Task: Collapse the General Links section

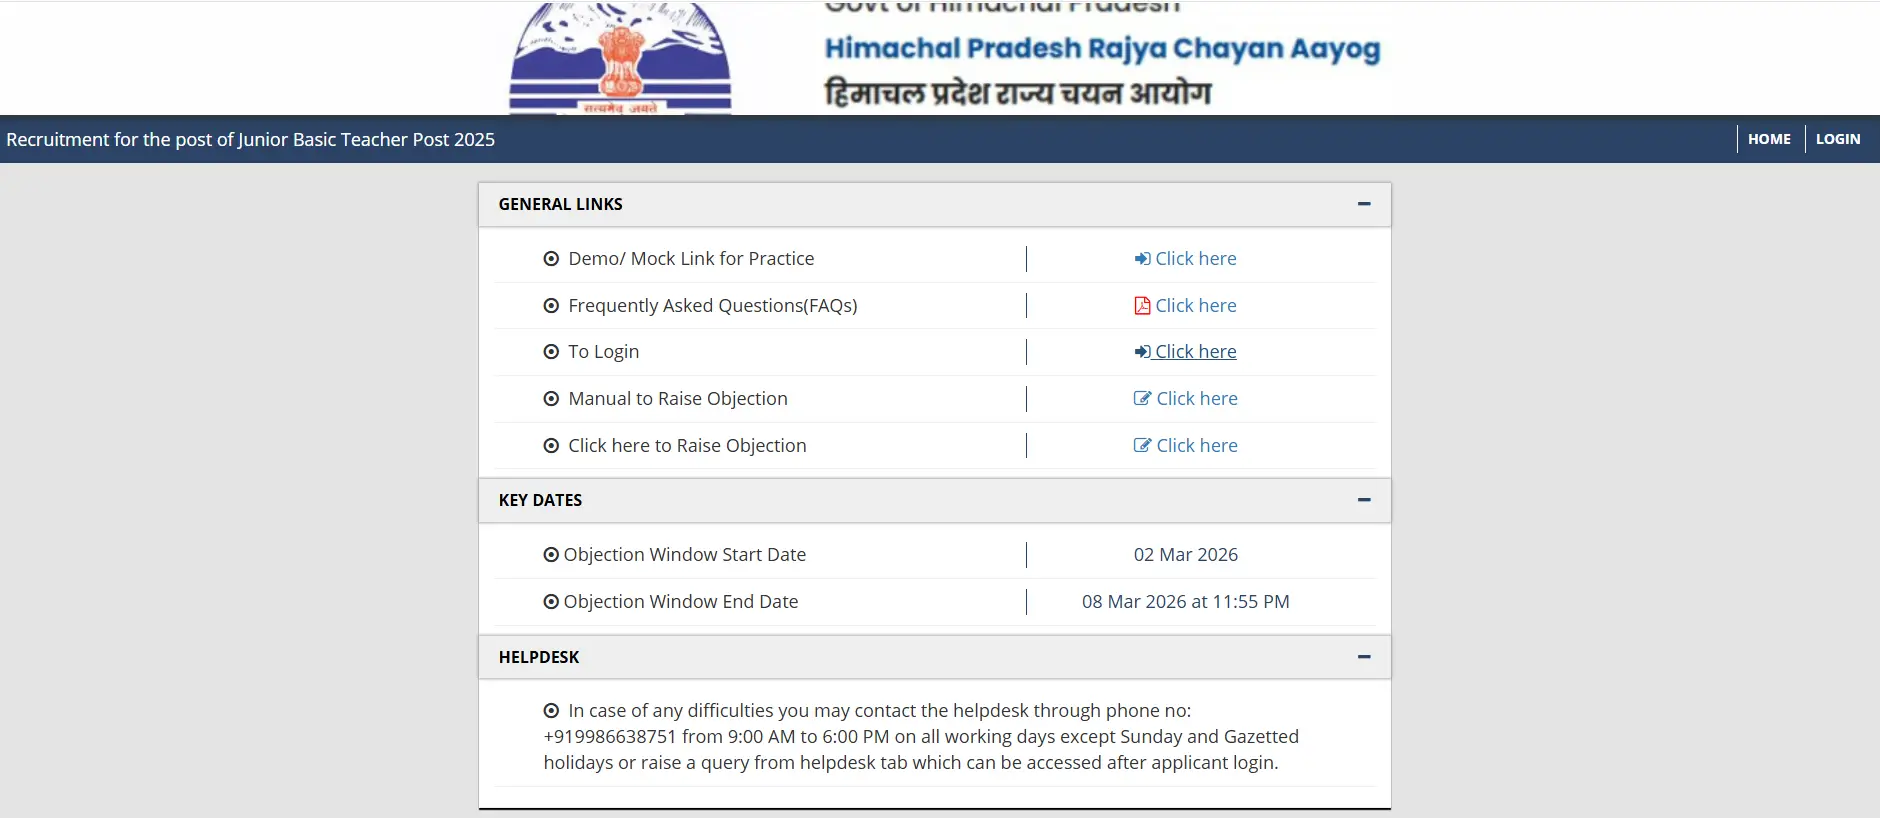Action: point(1364,204)
